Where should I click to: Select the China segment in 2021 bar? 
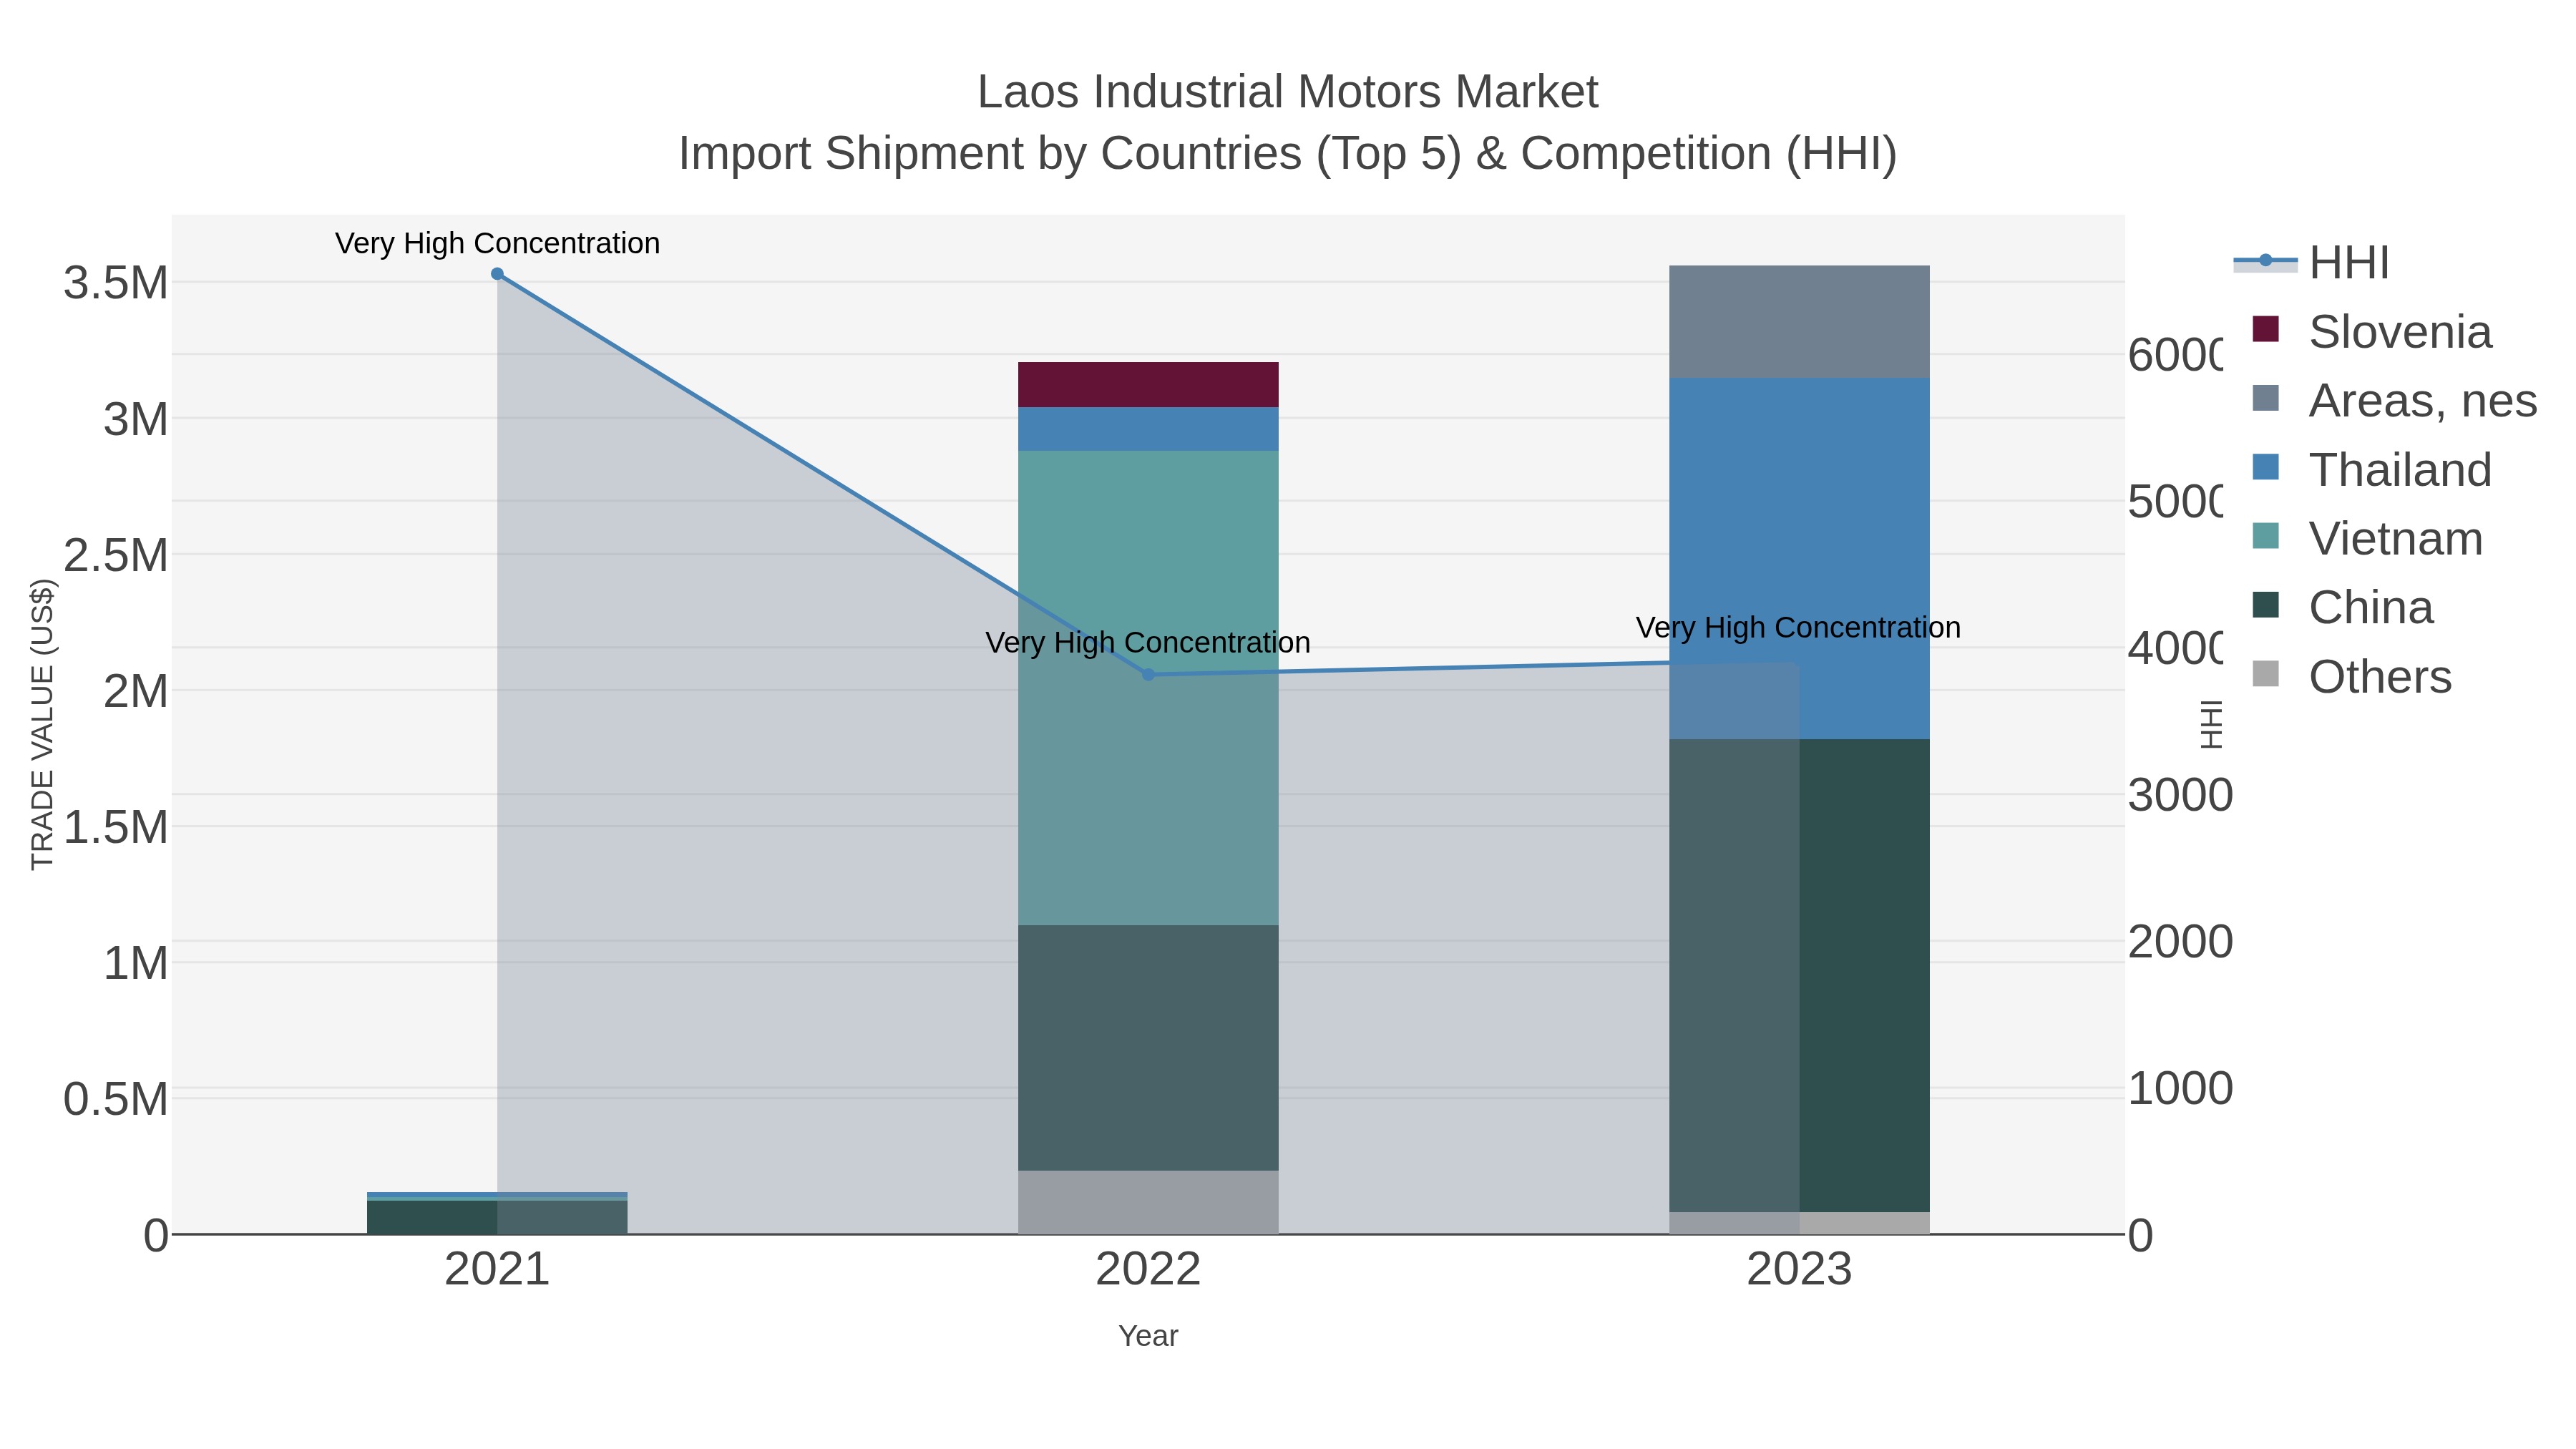(x=497, y=1218)
